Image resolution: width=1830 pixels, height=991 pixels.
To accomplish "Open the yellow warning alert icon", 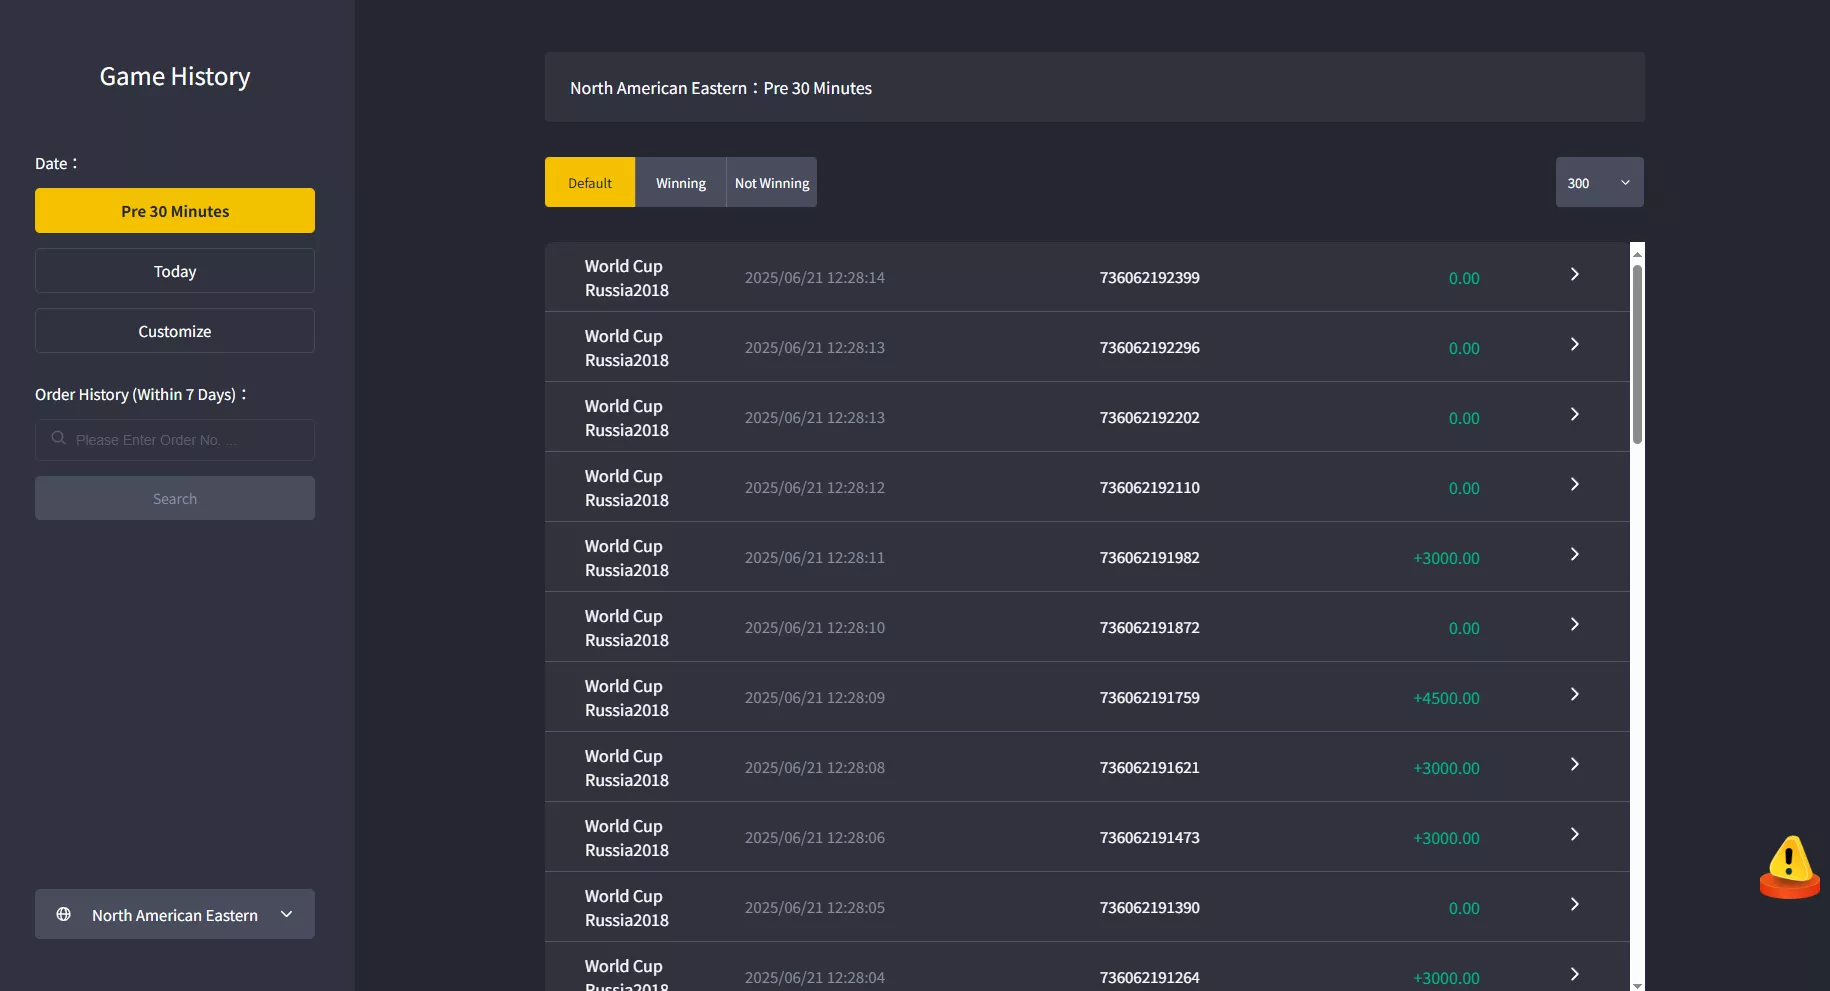I will click(1789, 866).
